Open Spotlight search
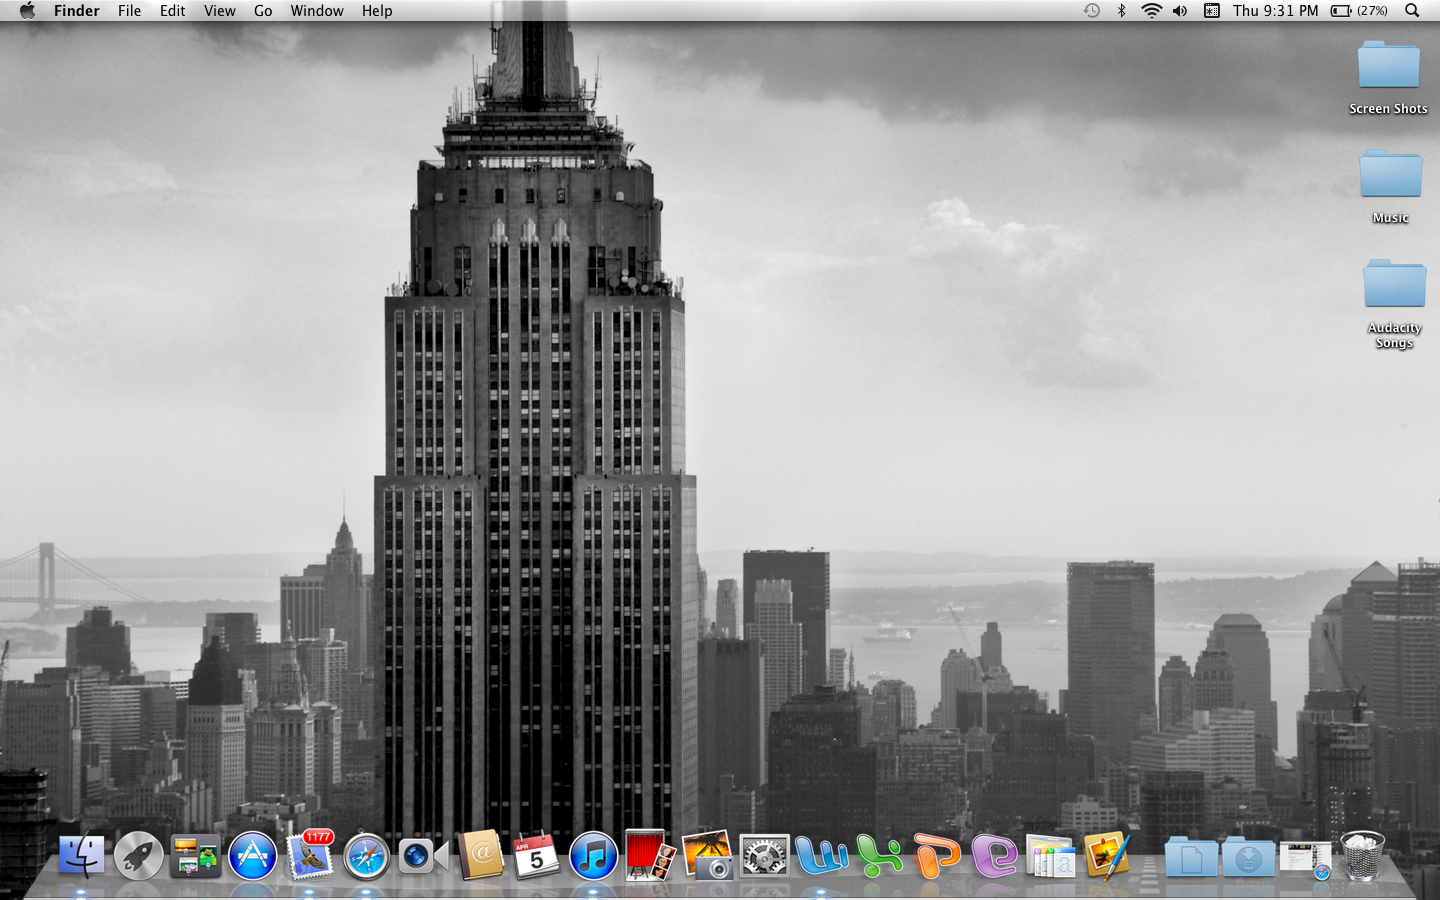The image size is (1440, 900). 1412,11
